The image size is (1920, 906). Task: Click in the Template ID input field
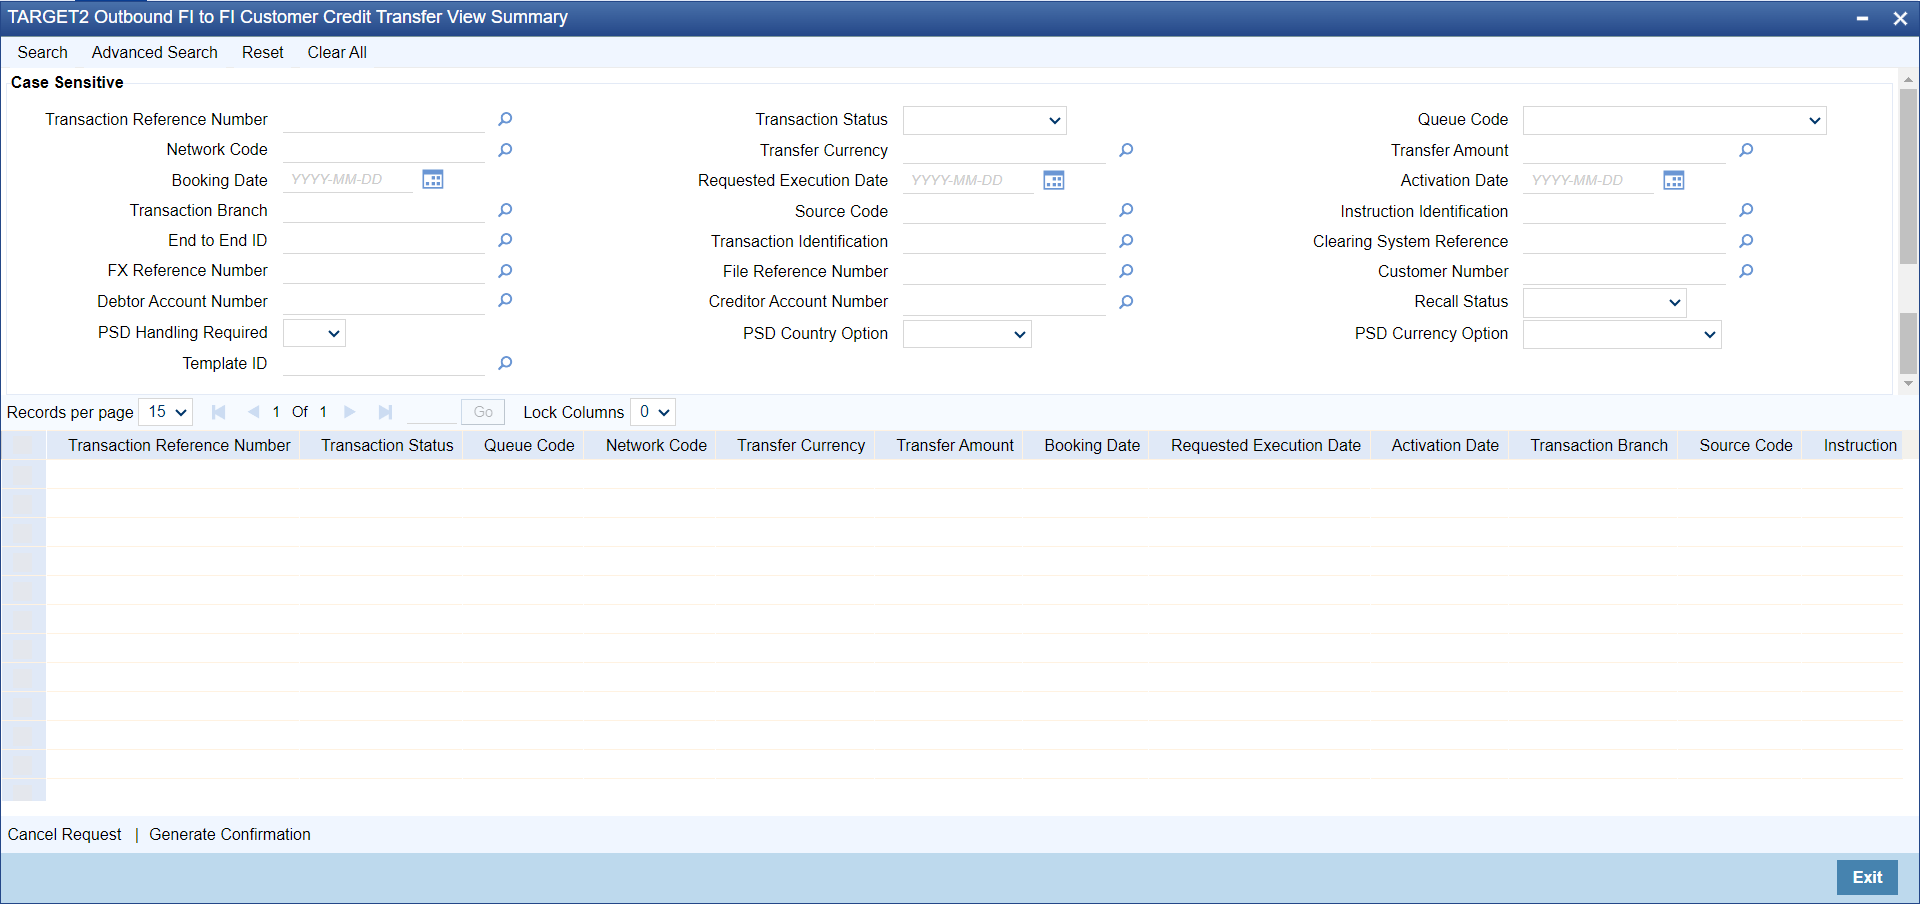[x=384, y=363]
